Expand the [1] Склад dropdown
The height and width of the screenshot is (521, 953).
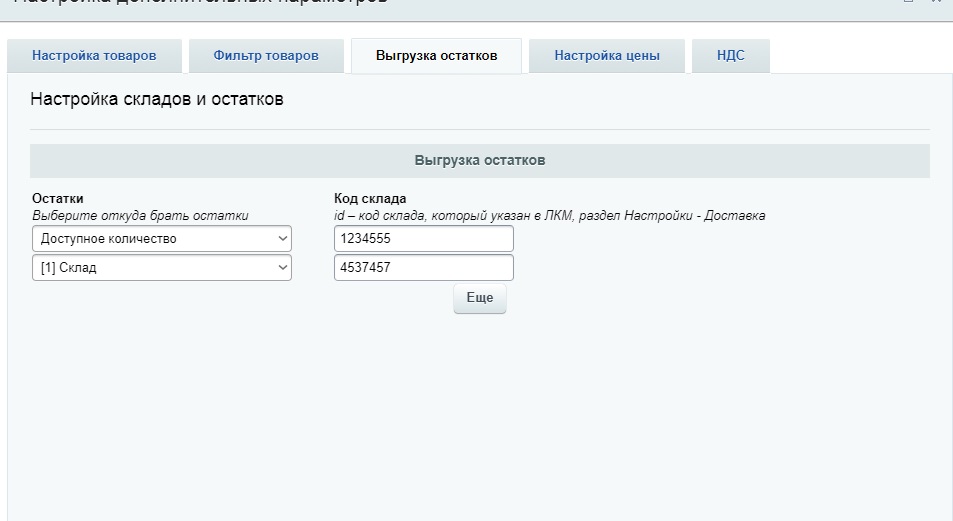(x=161, y=268)
